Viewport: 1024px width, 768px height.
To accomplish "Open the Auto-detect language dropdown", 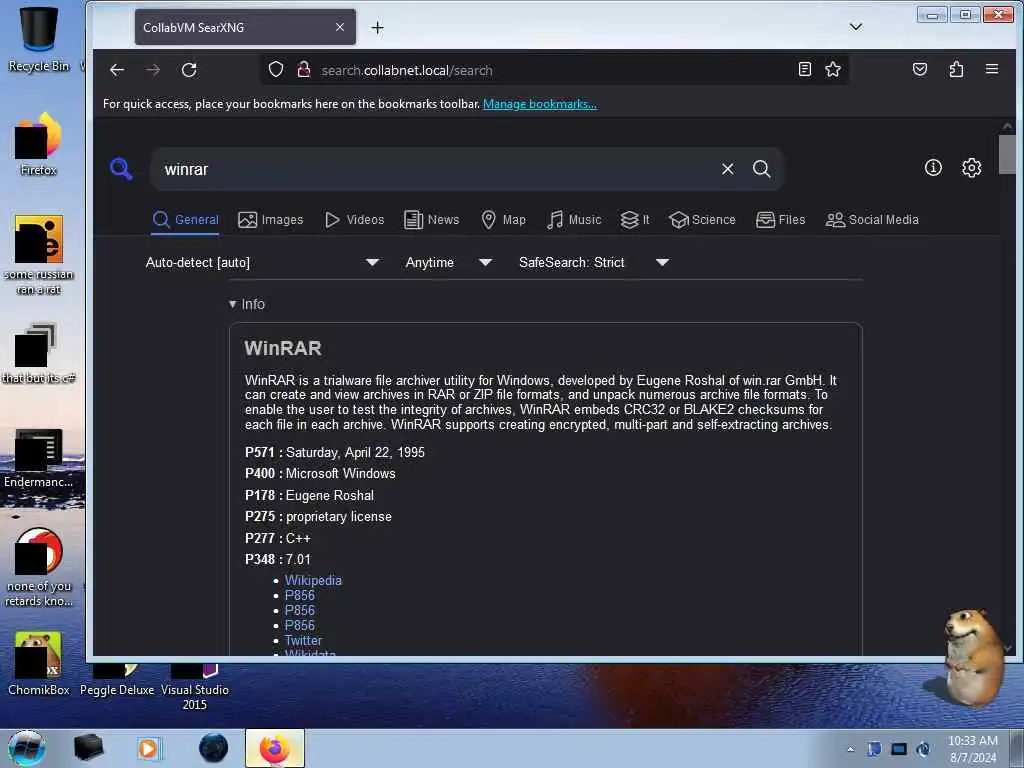I will click(262, 263).
